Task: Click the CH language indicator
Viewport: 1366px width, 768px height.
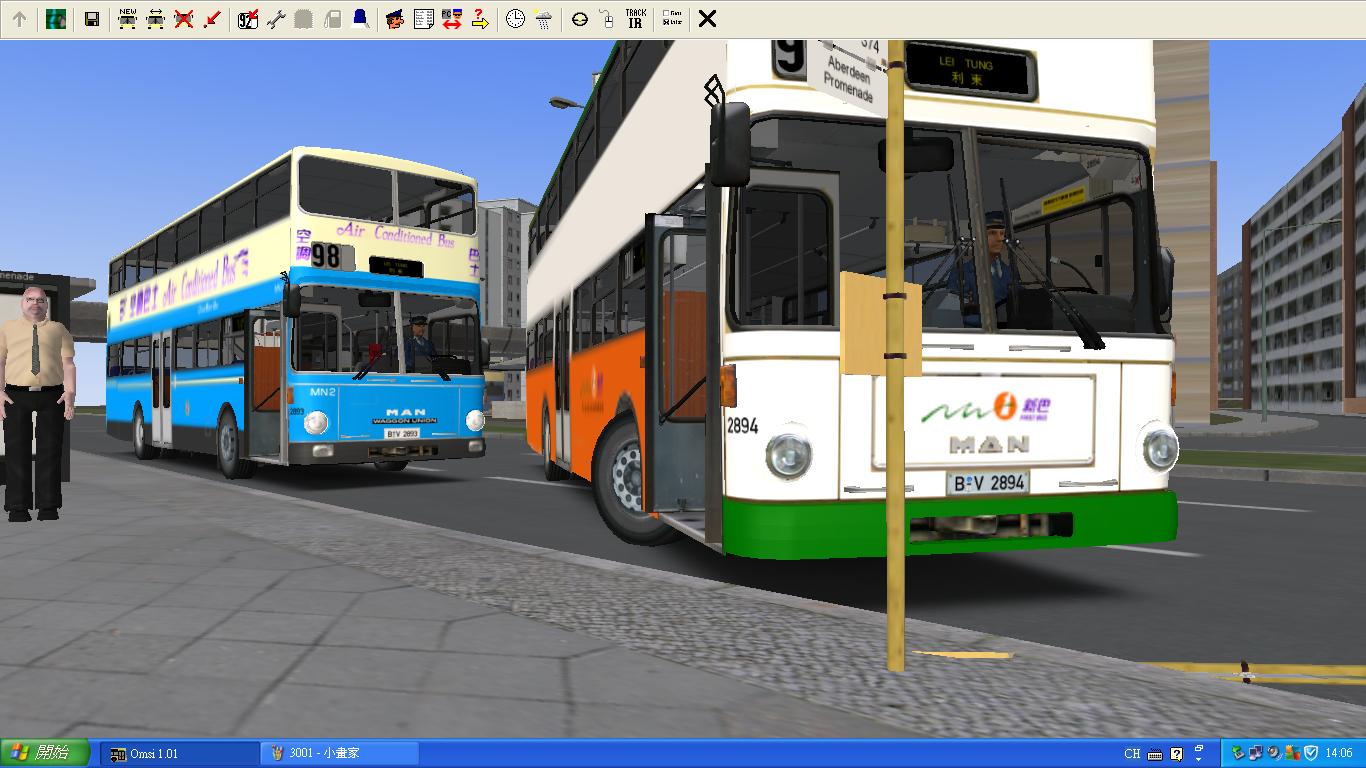Action: (1132, 754)
